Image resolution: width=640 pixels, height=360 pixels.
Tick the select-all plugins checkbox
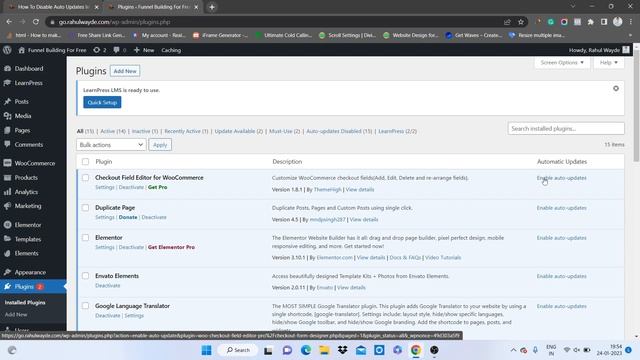85,162
